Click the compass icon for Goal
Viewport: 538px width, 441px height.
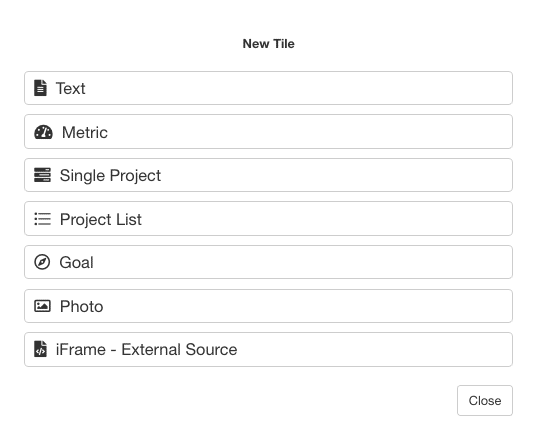click(42, 262)
